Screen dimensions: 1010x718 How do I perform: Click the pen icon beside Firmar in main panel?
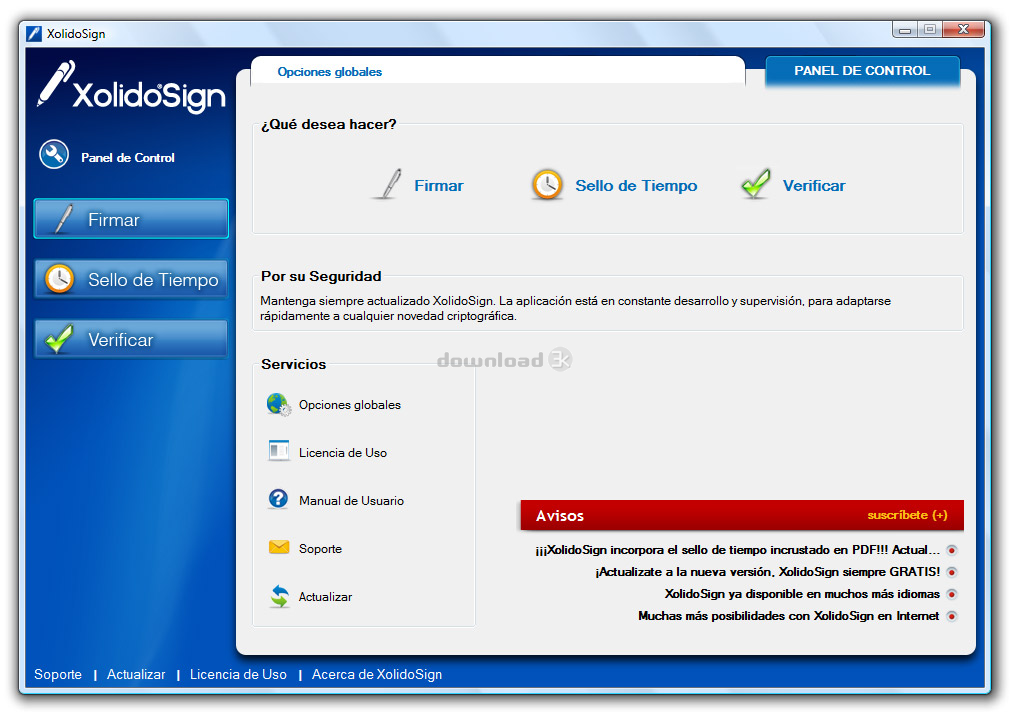pyautogui.click(x=387, y=185)
